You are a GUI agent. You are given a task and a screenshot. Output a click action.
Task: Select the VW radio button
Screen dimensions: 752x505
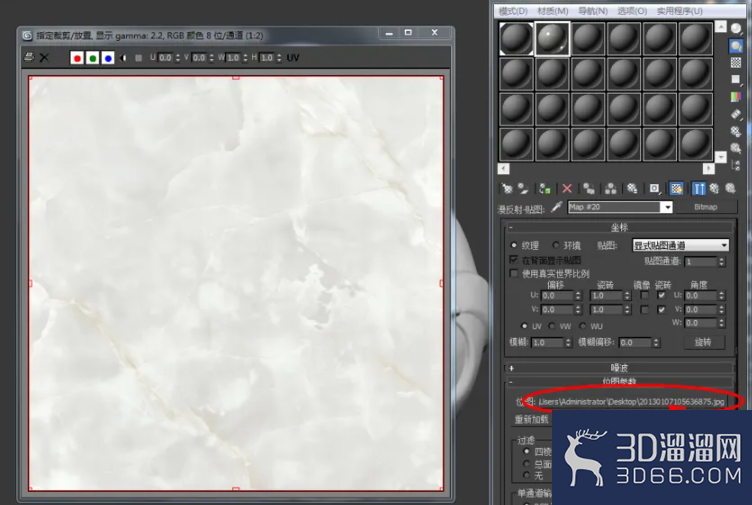click(x=552, y=326)
